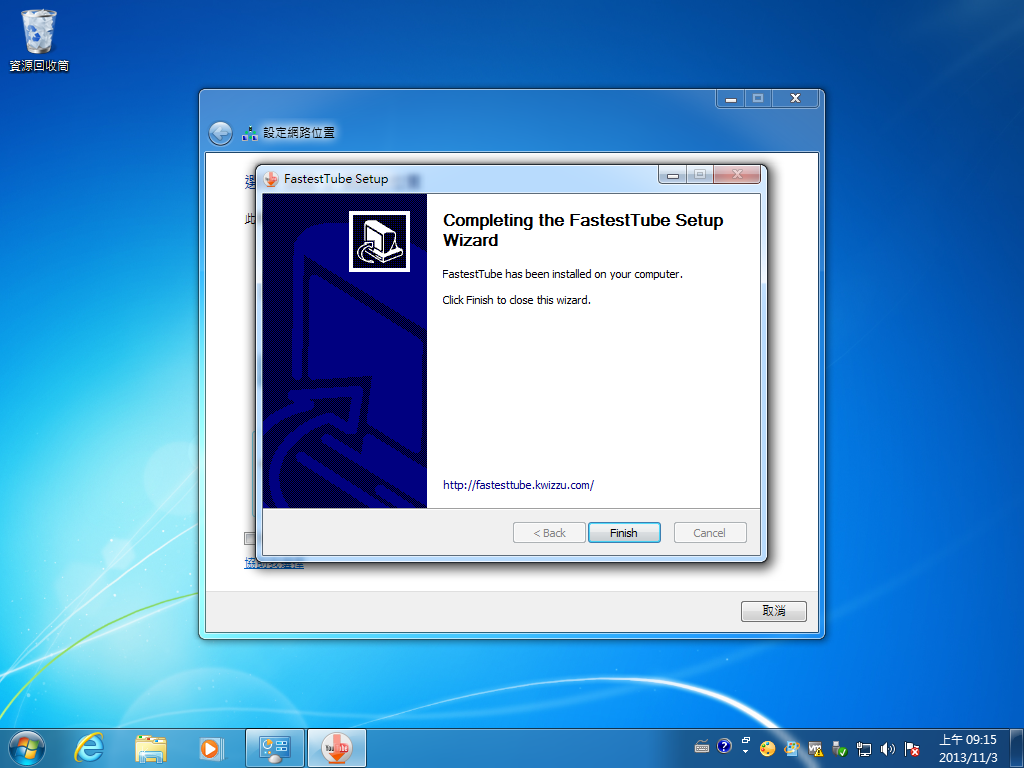Open the Windows Start menu
This screenshot has height=768, width=1024.
(x=27, y=748)
